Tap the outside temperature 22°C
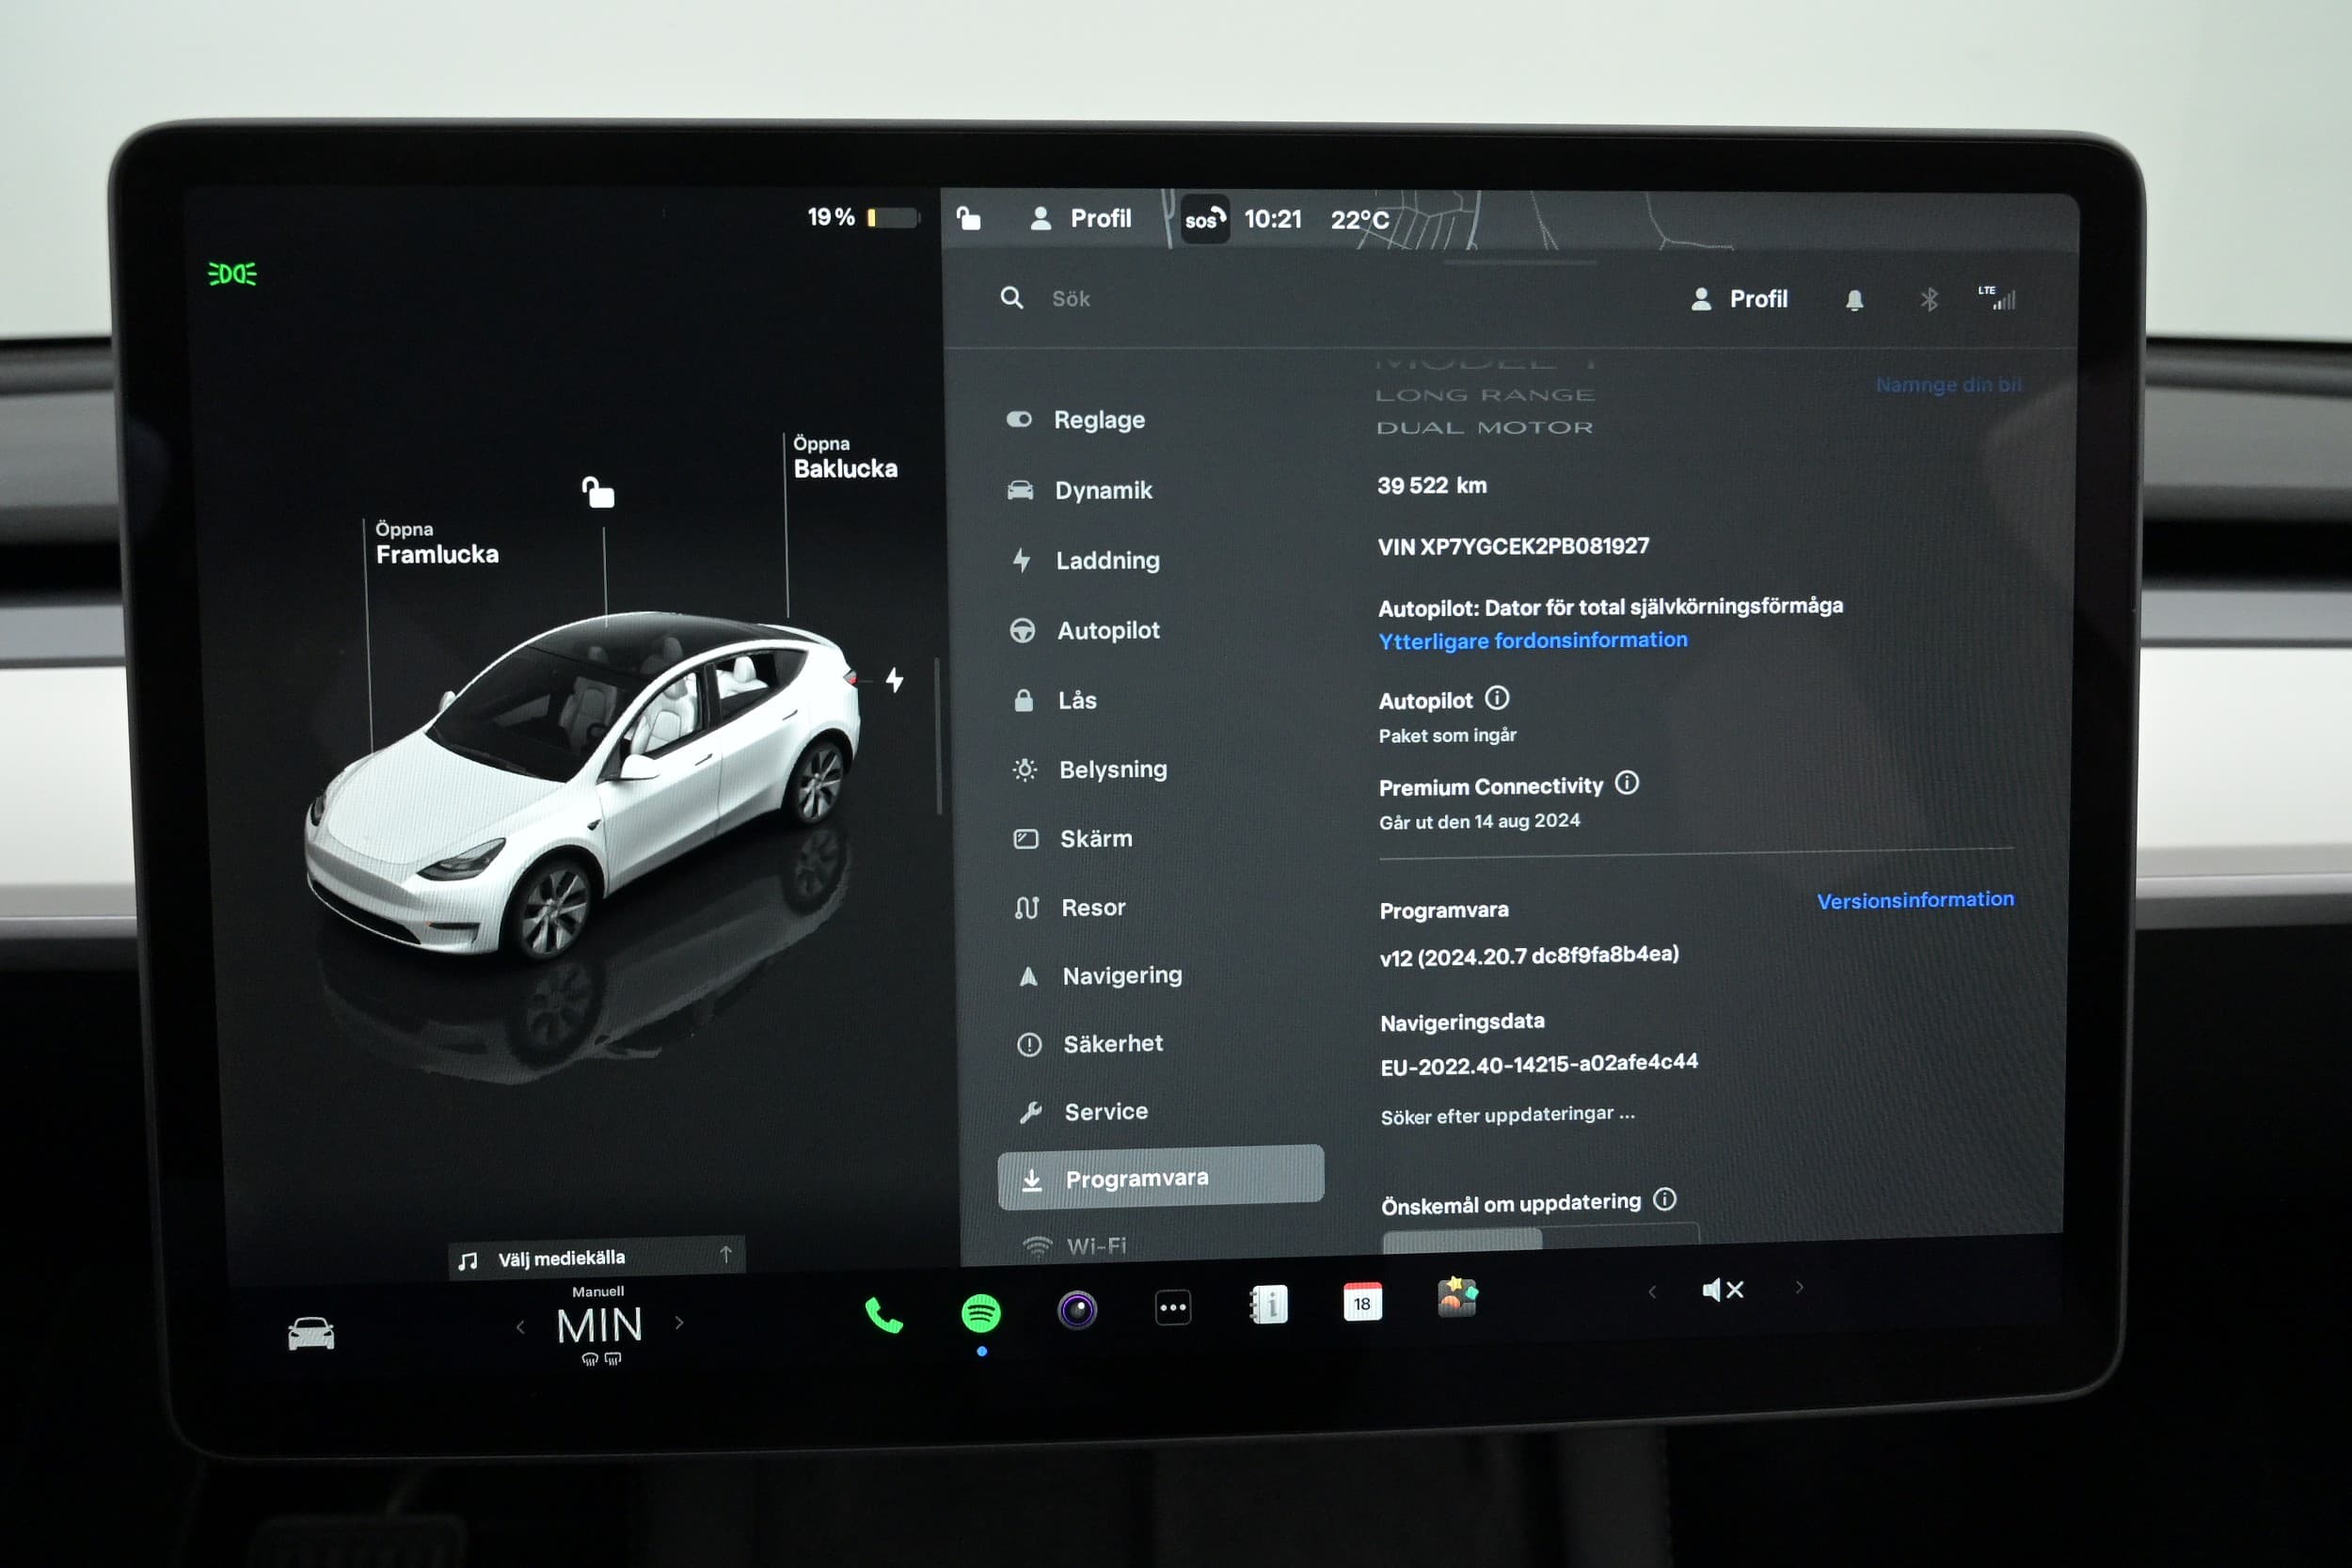2352x1568 pixels. pos(1359,219)
